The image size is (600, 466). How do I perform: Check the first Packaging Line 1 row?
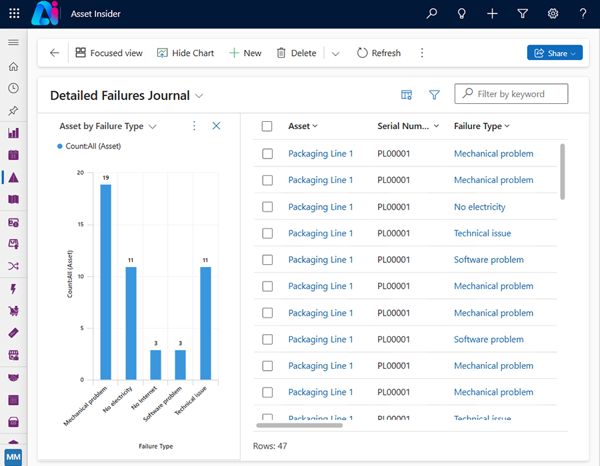[267, 154]
